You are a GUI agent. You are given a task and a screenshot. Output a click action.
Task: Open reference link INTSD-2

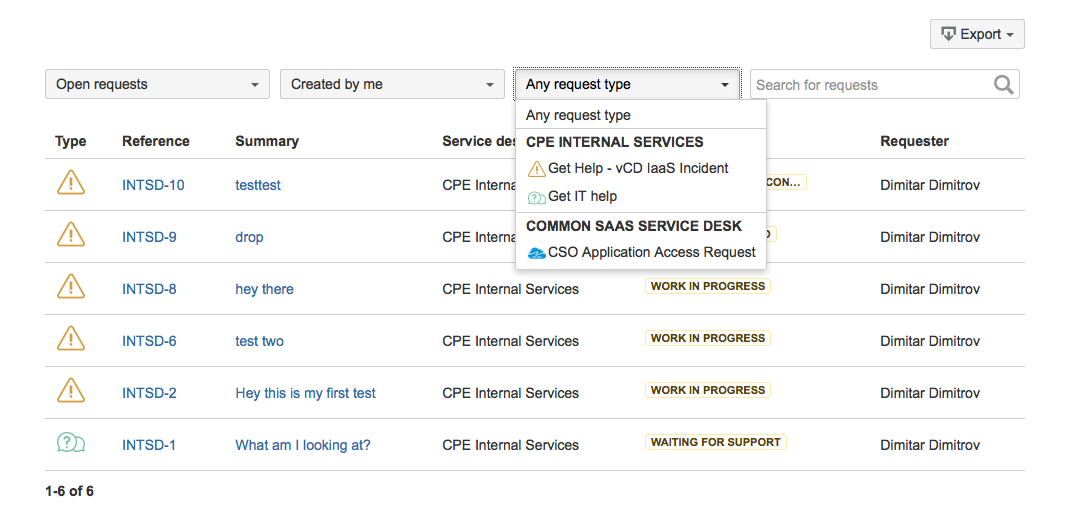[149, 393]
